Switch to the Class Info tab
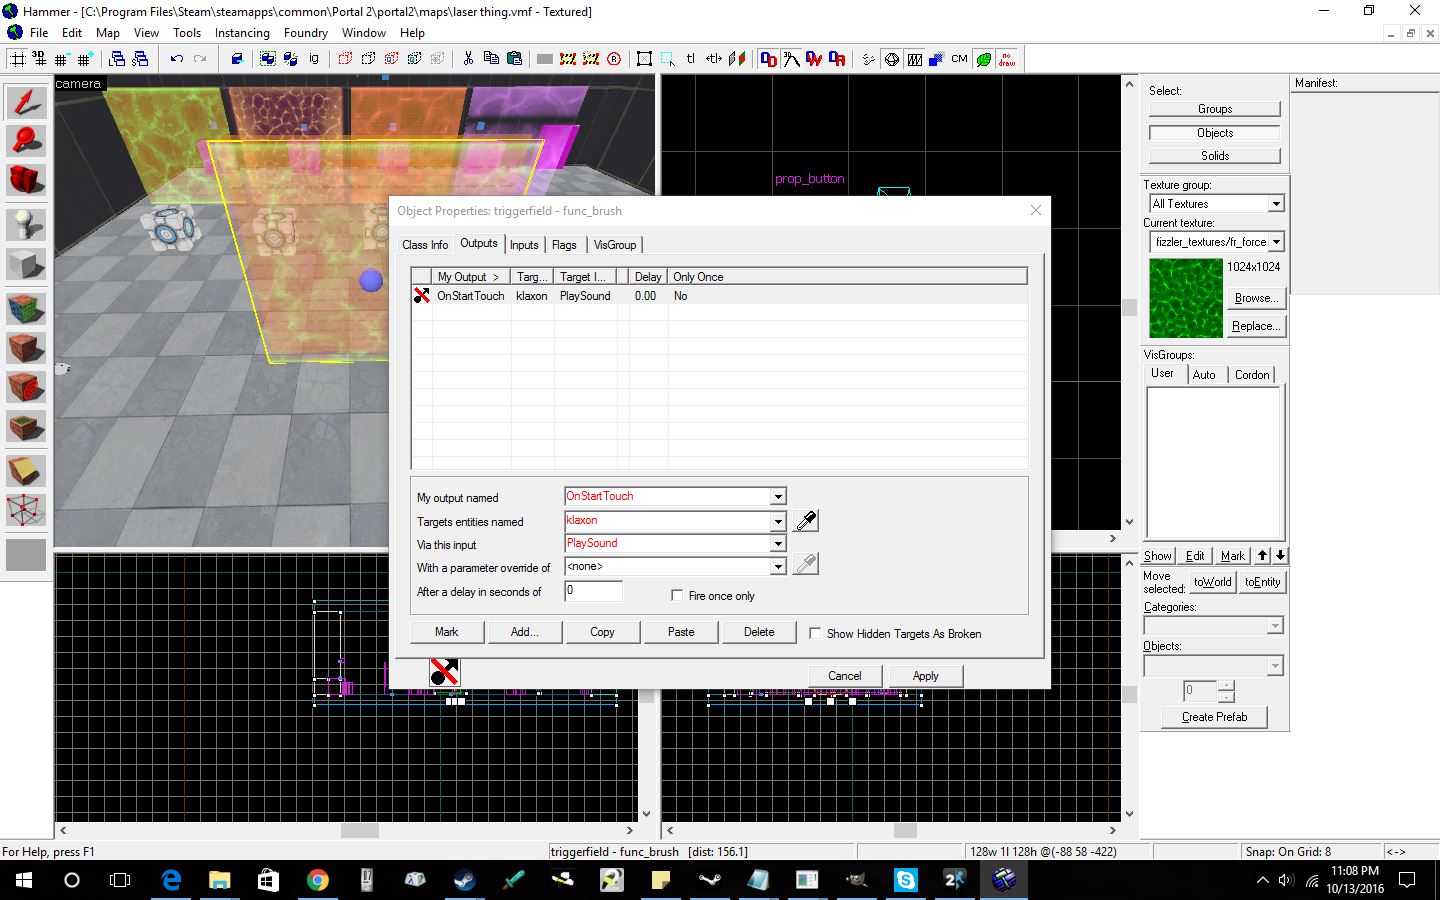1440x900 pixels. 425,245
